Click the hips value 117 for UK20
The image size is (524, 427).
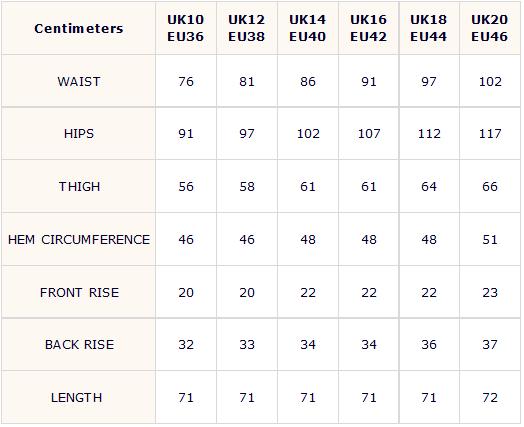[x=490, y=134]
